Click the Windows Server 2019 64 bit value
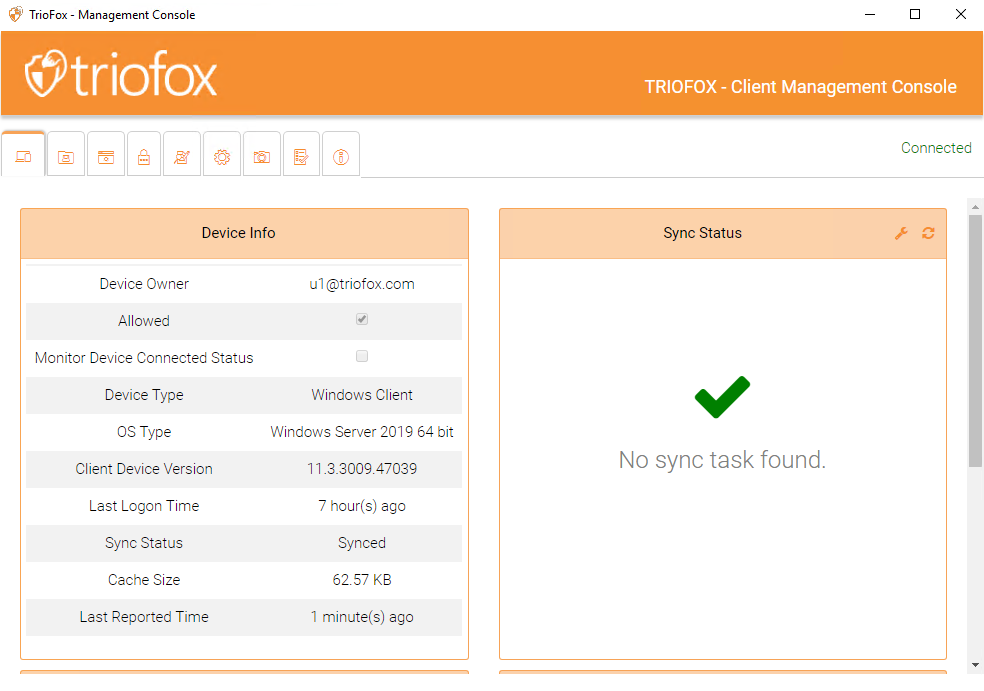 (362, 432)
